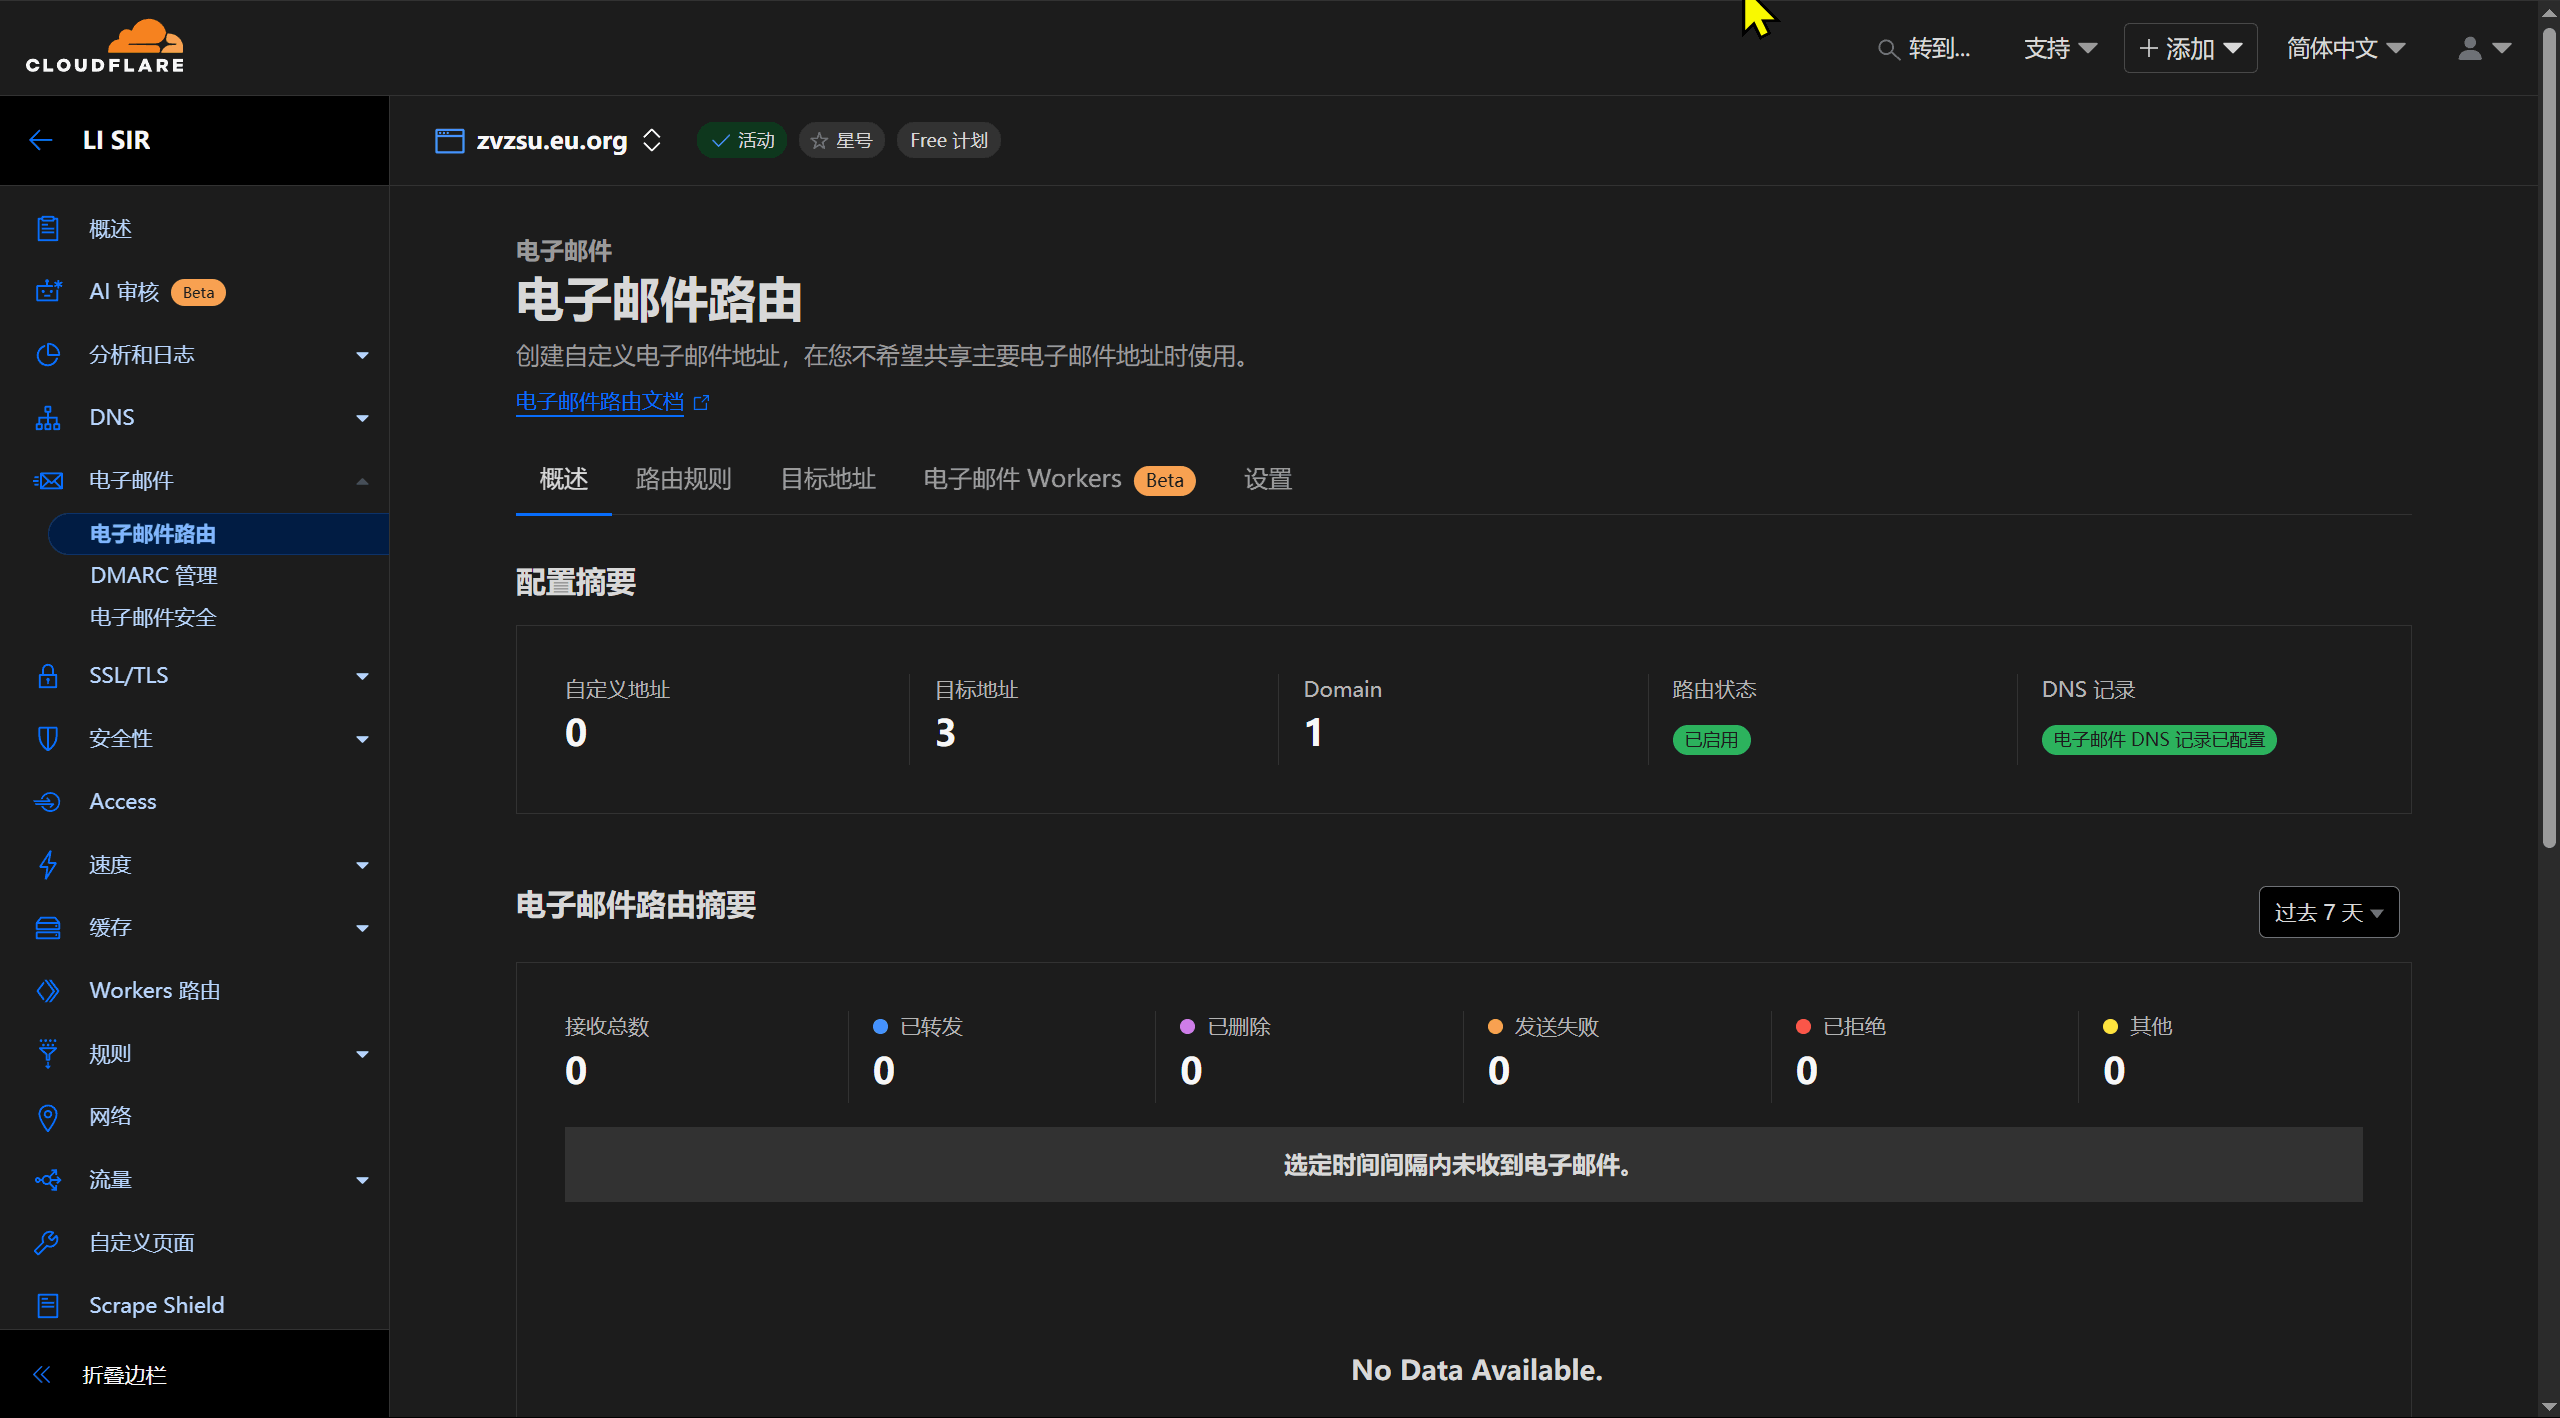Image resolution: width=2560 pixels, height=1418 pixels.
Task: Switch to the 路由规则 tab
Action: click(x=683, y=480)
